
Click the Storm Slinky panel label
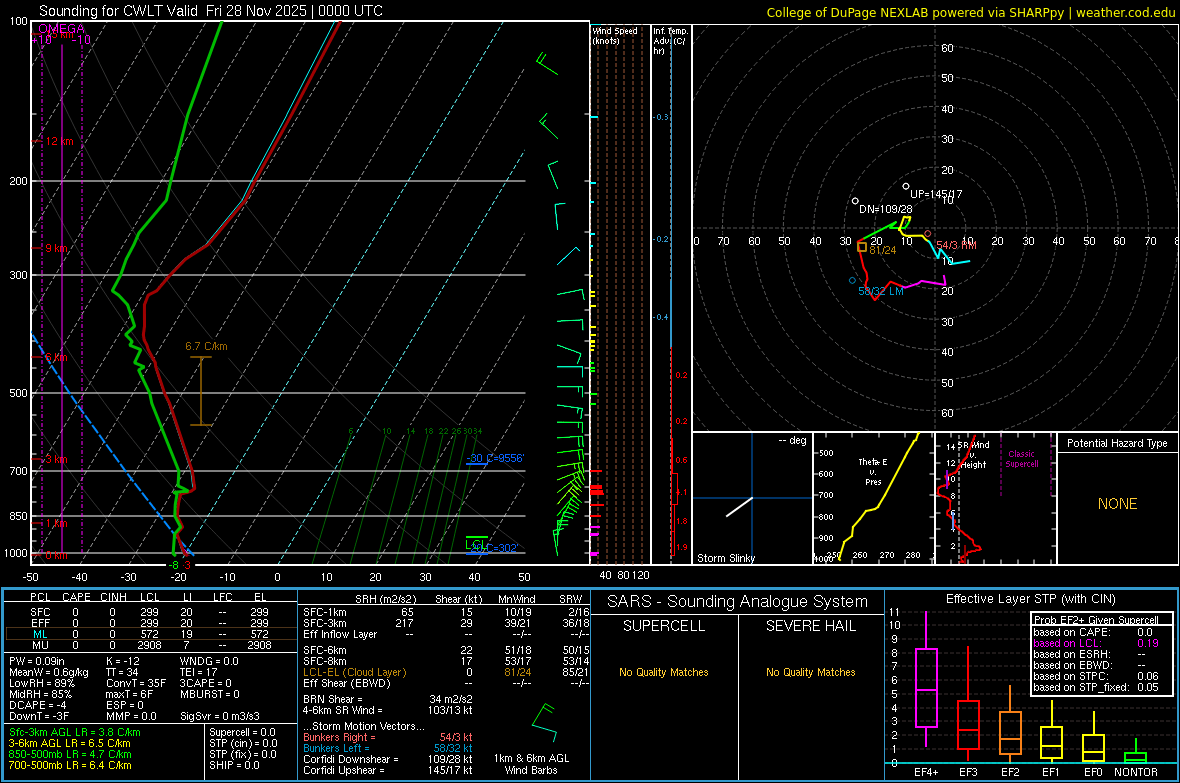tap(725, 558)
